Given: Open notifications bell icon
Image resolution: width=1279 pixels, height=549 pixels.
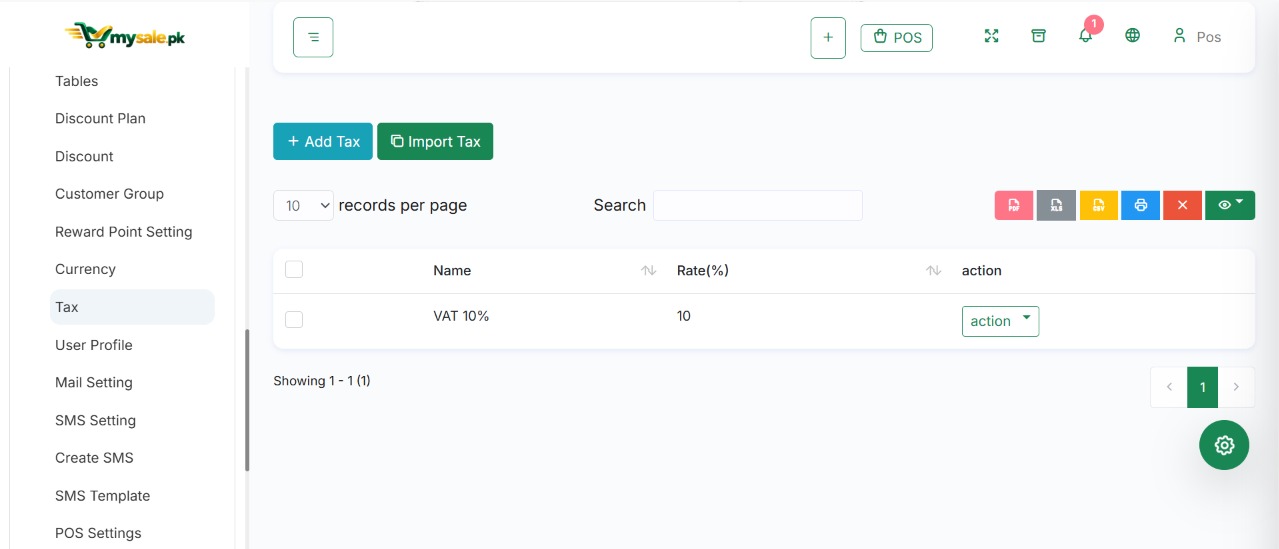Looking at the screenshot, I should point(1085,36).
